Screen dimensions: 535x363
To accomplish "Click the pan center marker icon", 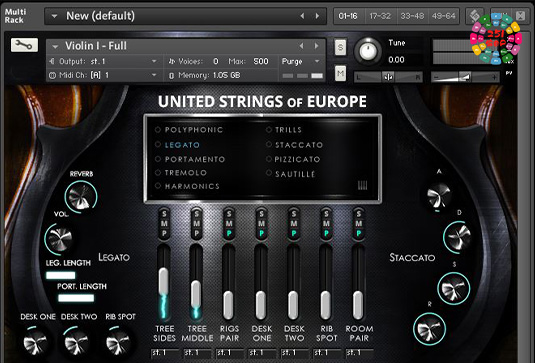I will 388,77.
